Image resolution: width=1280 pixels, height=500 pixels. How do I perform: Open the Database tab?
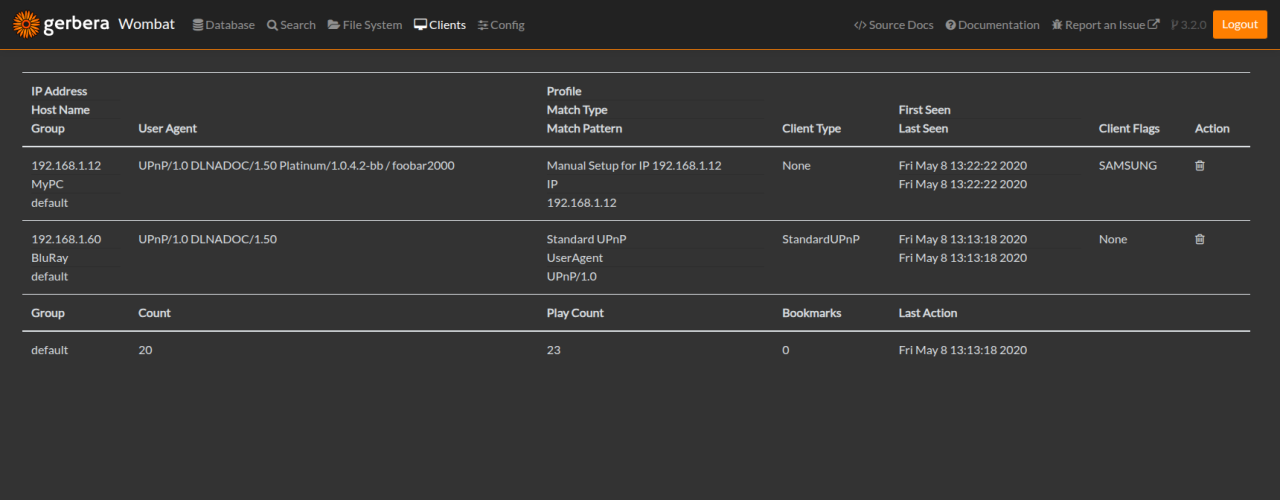224,25
